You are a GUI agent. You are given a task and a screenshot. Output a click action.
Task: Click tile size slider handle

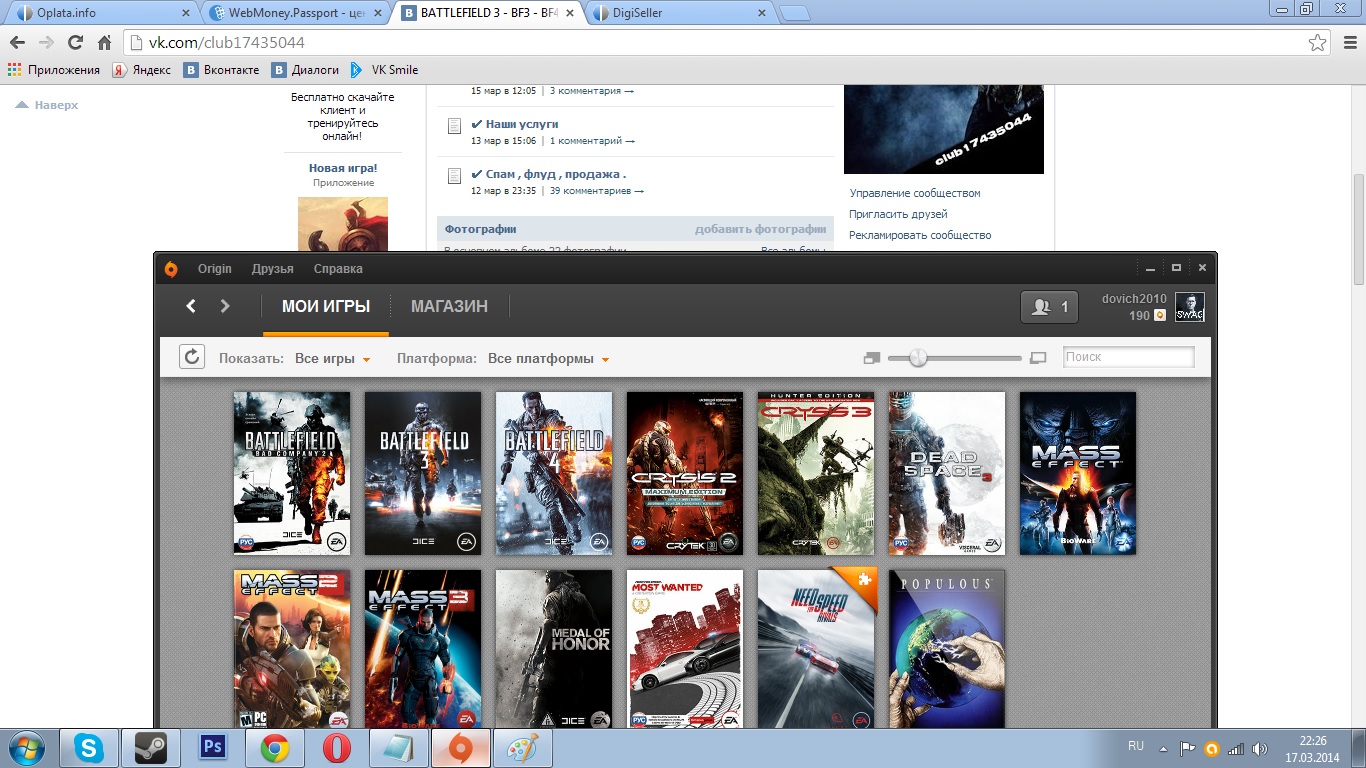click(918, 358)
